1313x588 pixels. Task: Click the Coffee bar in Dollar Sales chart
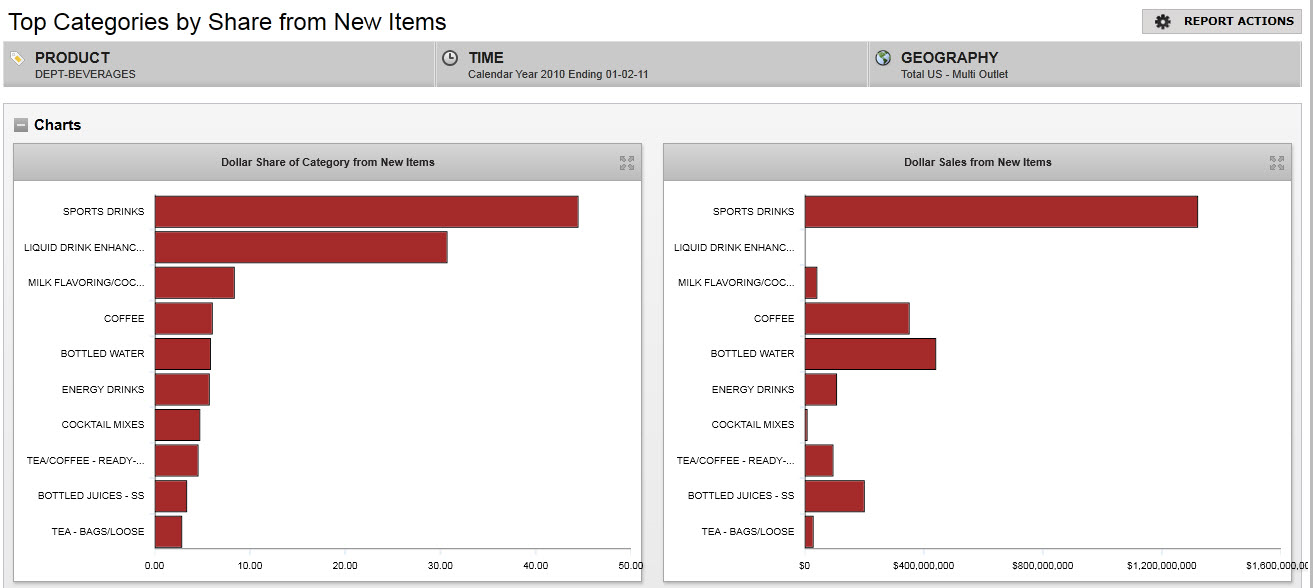pyautogui.click(x=856, y=318)
